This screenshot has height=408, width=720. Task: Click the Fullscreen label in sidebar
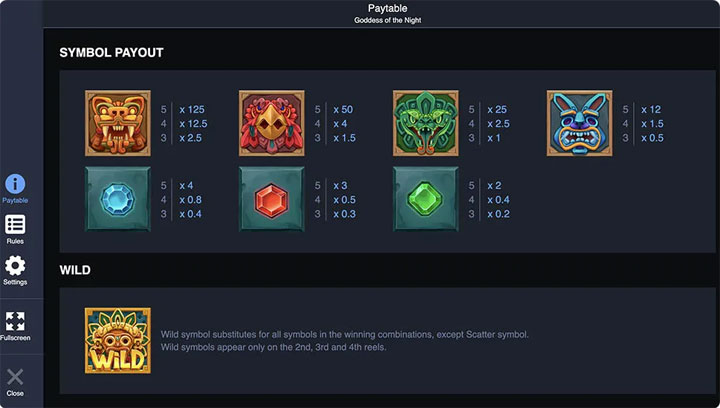(15, 338)
